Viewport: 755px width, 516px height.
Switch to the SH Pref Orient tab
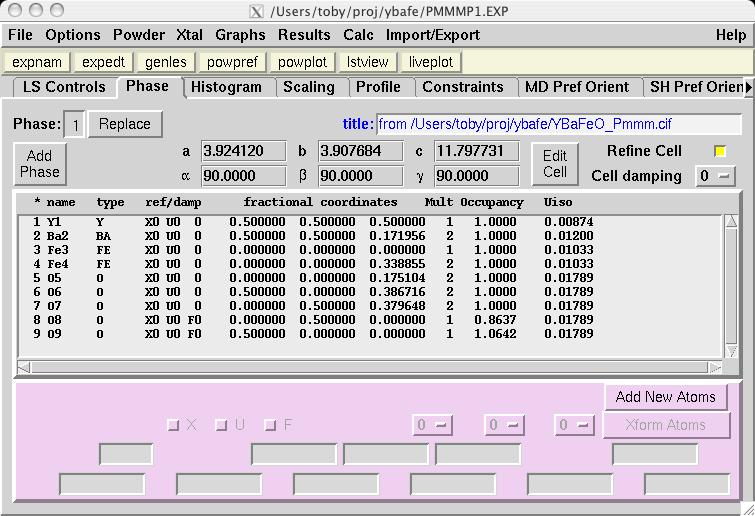pos(694,87)
